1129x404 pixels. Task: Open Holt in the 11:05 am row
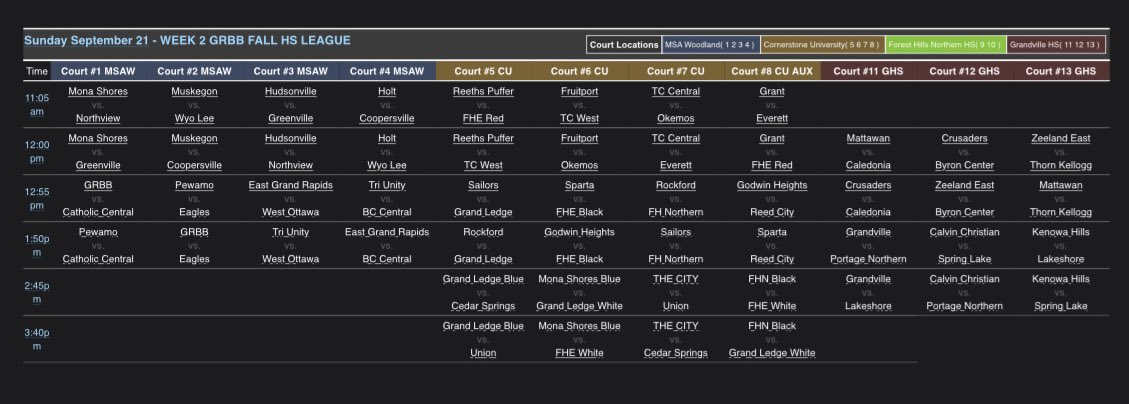(387, 91)
